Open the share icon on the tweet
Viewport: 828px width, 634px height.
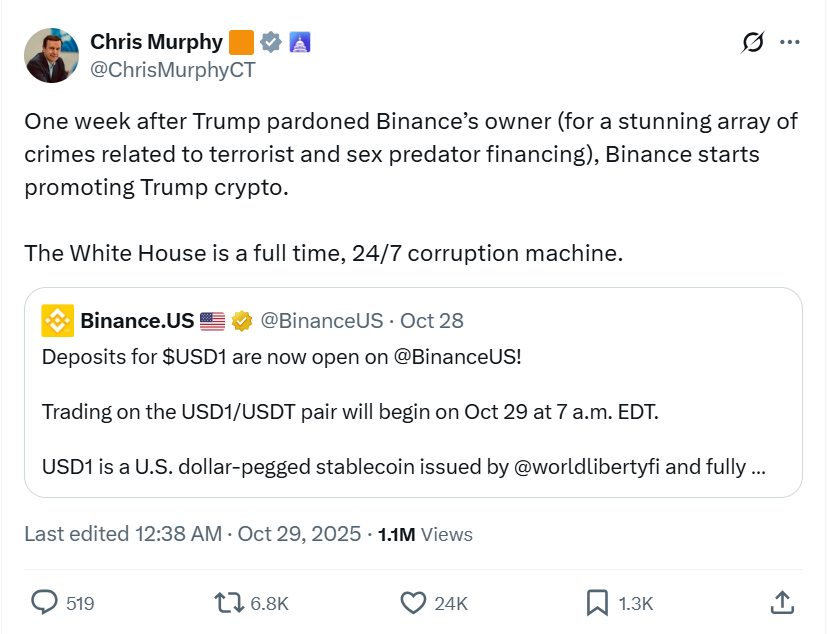782,603
